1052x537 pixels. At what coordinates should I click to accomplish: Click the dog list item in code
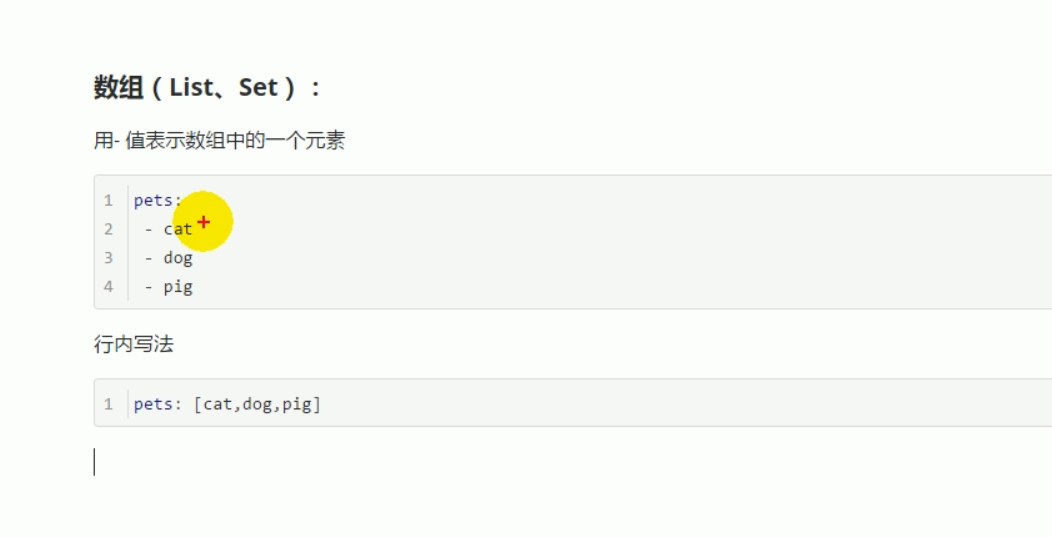pyautogui.click(x=178, y=258)
